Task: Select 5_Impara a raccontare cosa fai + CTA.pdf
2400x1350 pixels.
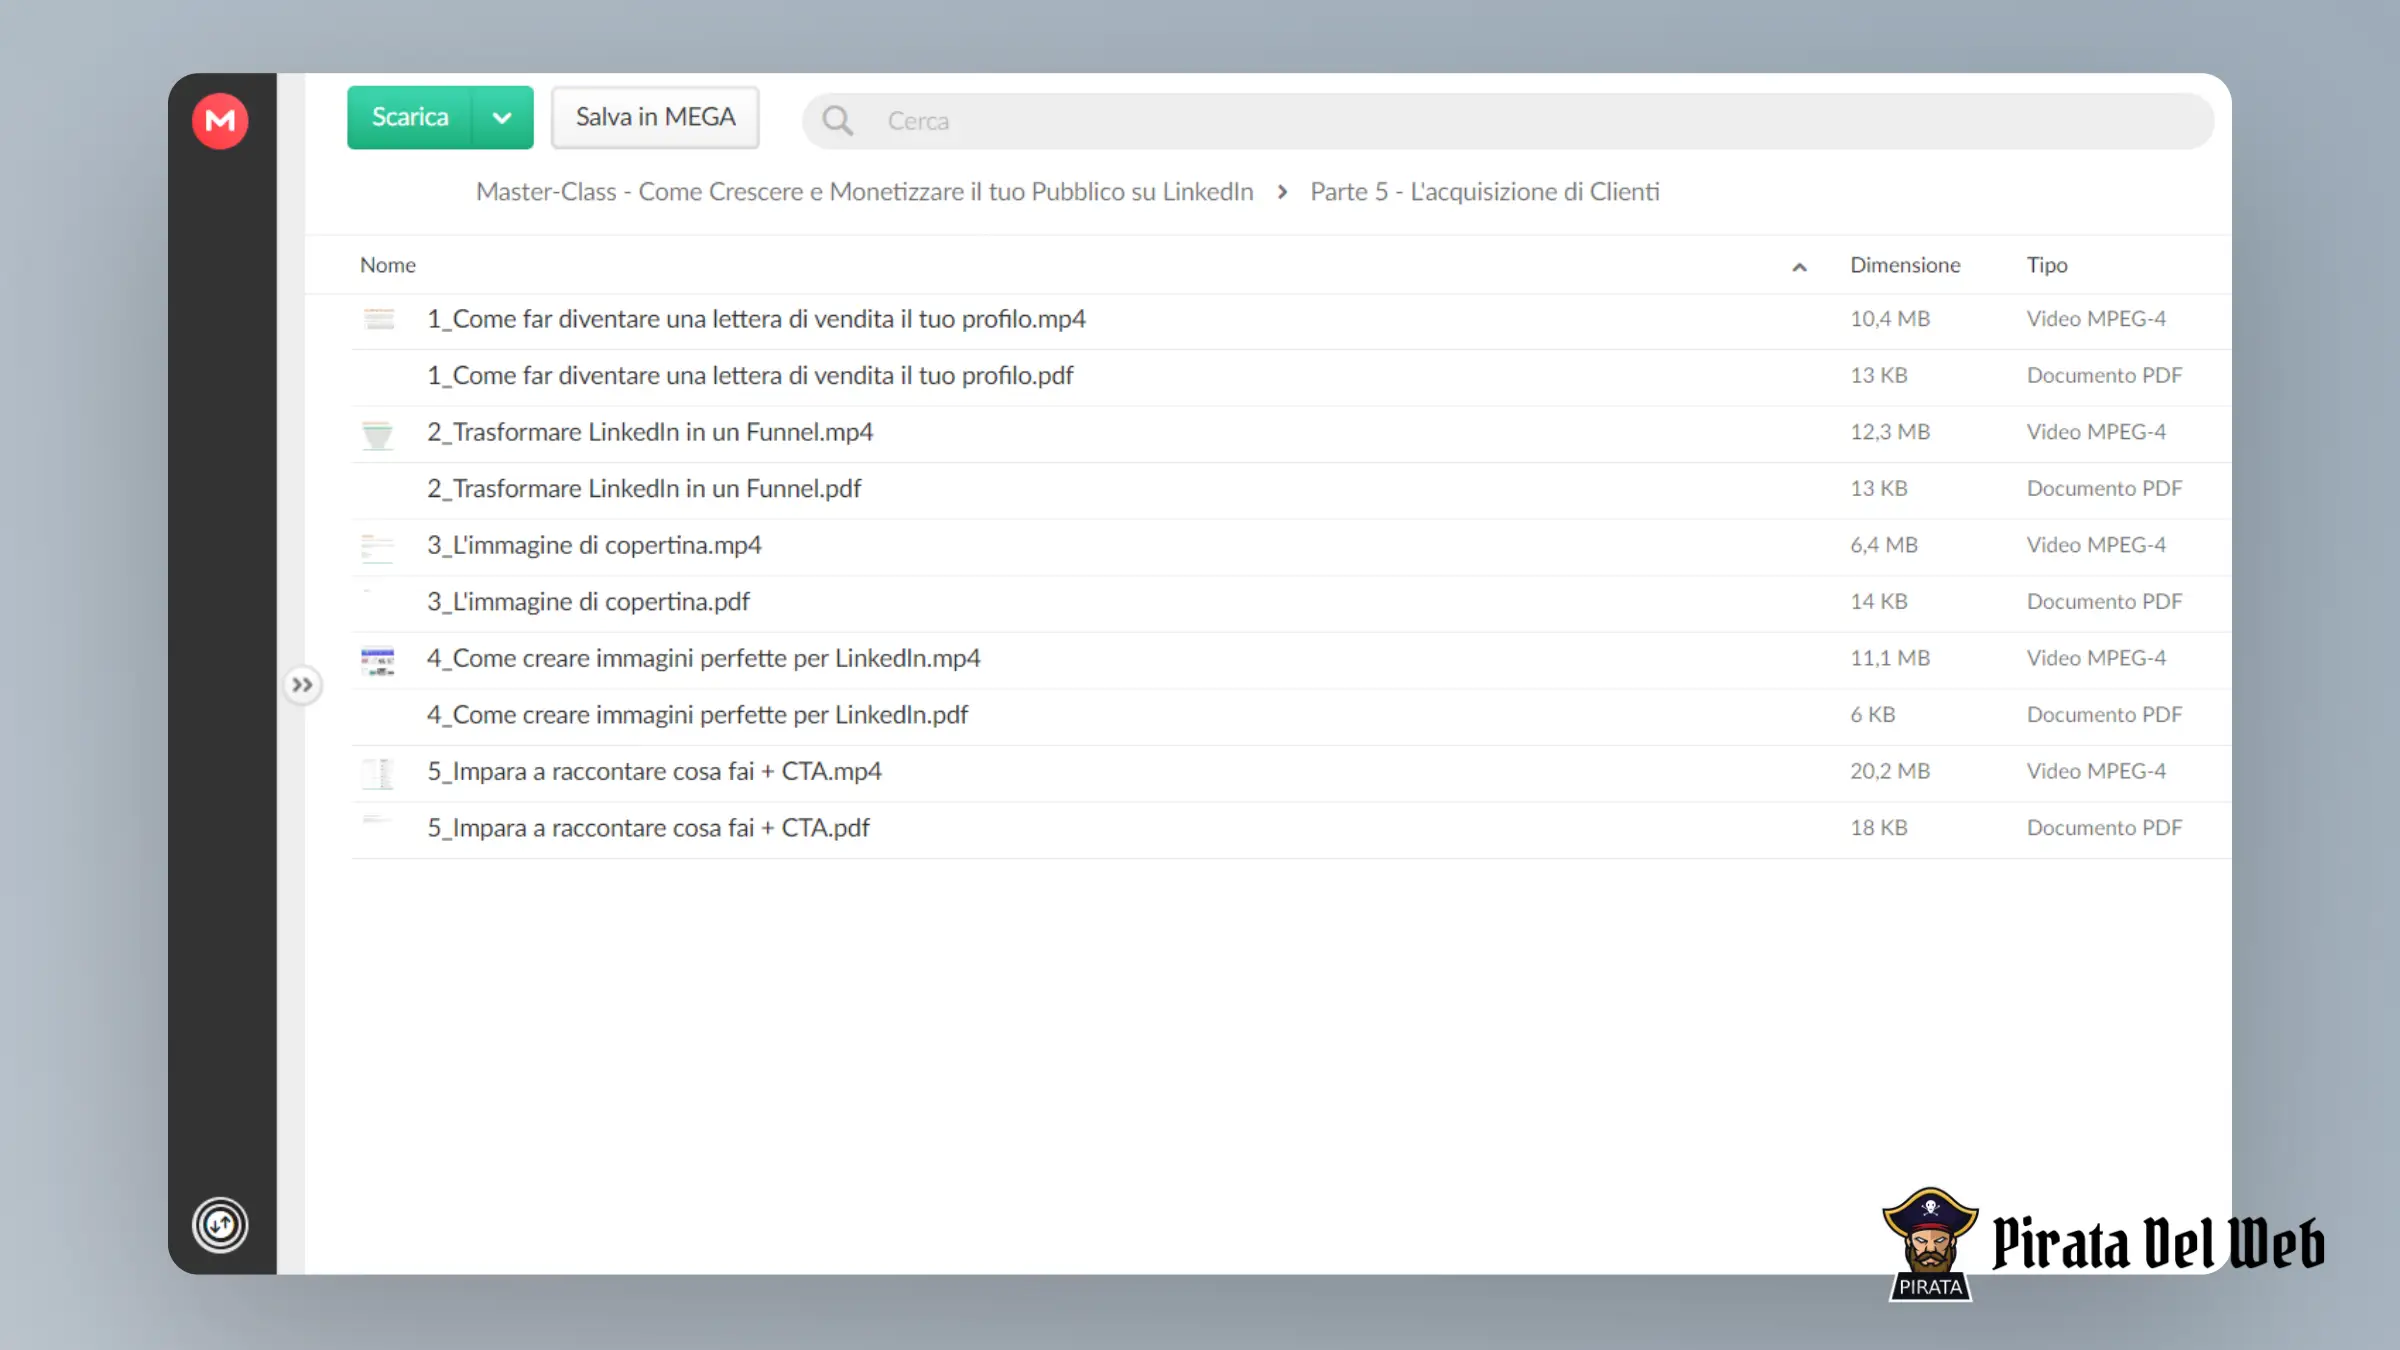Action: (1291, 828)
